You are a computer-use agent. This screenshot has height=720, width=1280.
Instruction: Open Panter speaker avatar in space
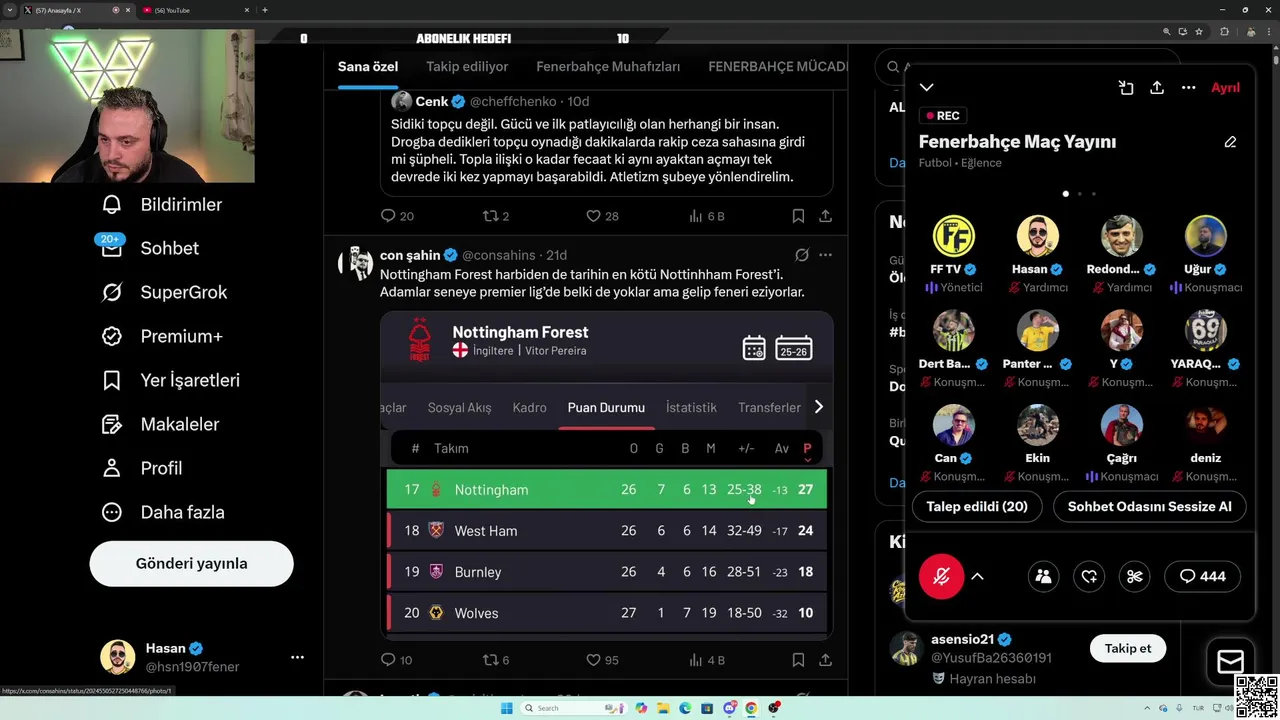pyautogui.click(x=1037, y=331)
